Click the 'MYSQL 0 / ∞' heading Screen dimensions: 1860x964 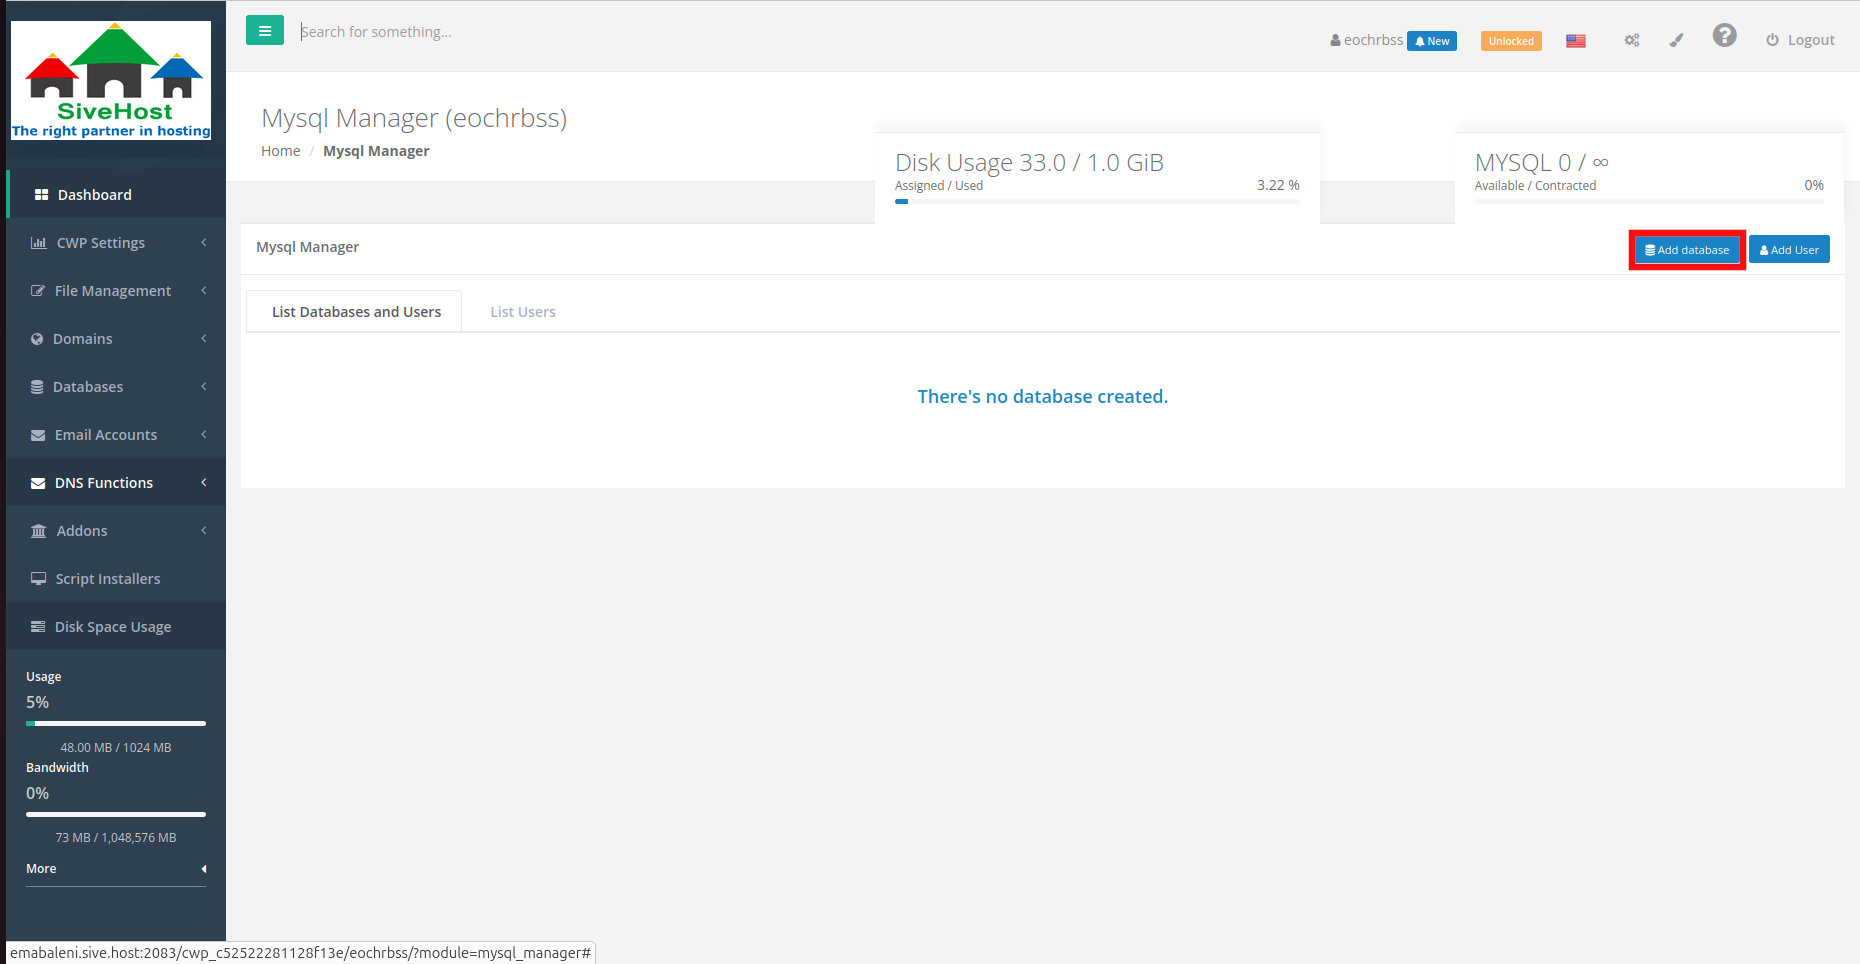pos(1541,162)
